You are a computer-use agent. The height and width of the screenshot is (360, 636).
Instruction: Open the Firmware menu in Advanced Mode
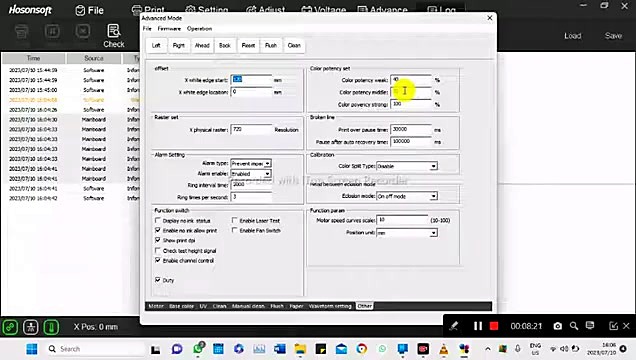pyautogui.click(x=169, y=28)
